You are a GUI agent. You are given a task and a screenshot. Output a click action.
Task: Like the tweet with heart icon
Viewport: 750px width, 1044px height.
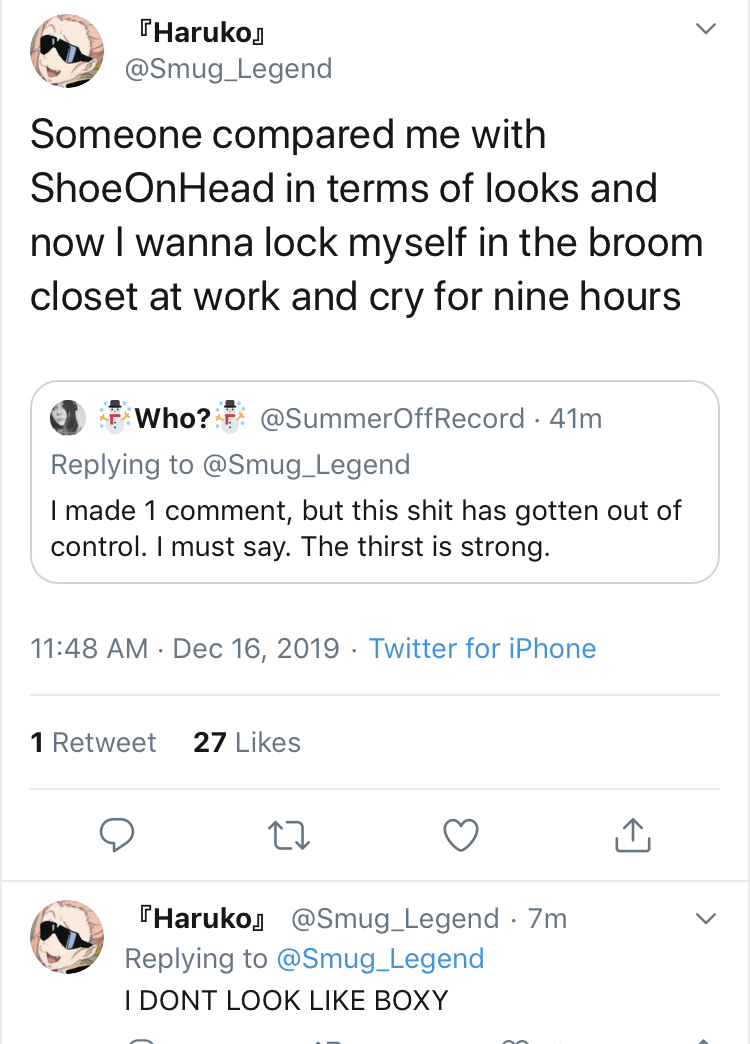click(461, 835)
